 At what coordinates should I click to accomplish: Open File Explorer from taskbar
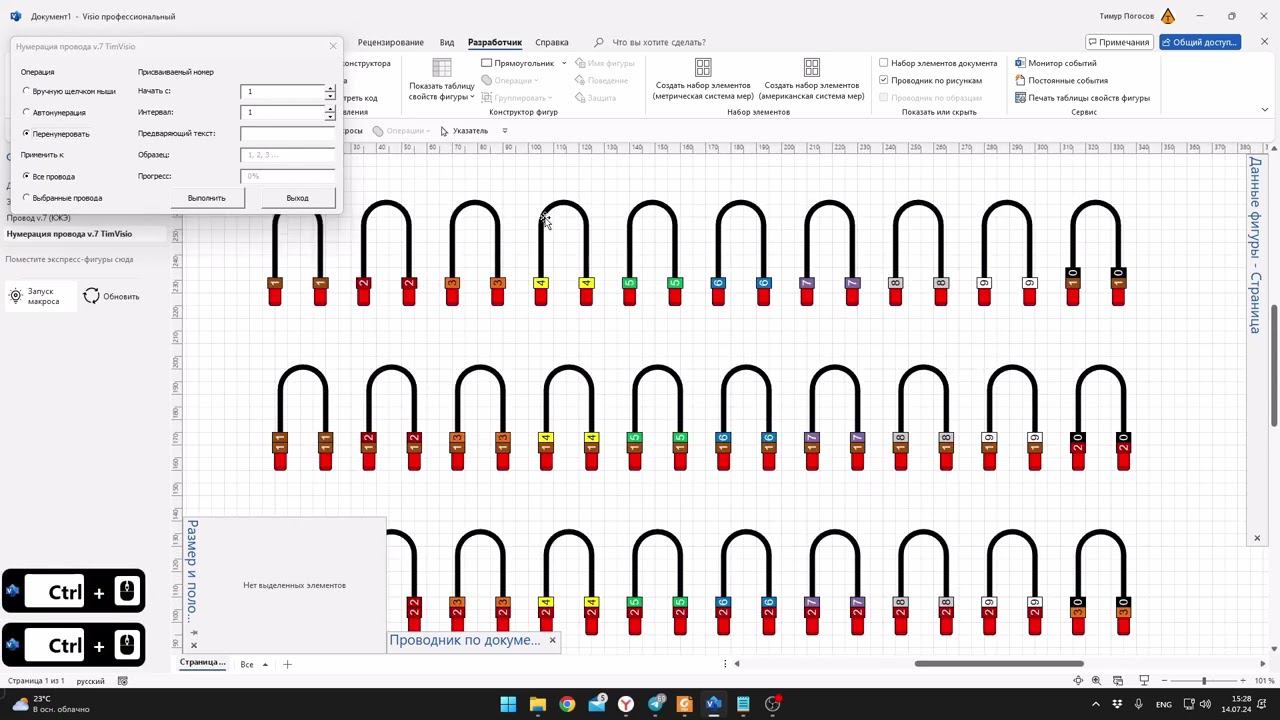coord(537,704)
